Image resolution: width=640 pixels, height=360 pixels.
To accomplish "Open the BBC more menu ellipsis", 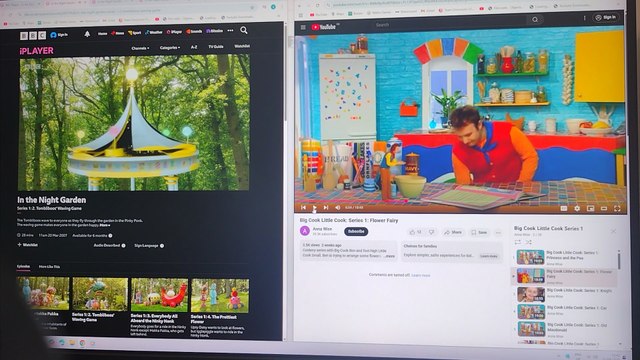I will [x=231, y=31].
